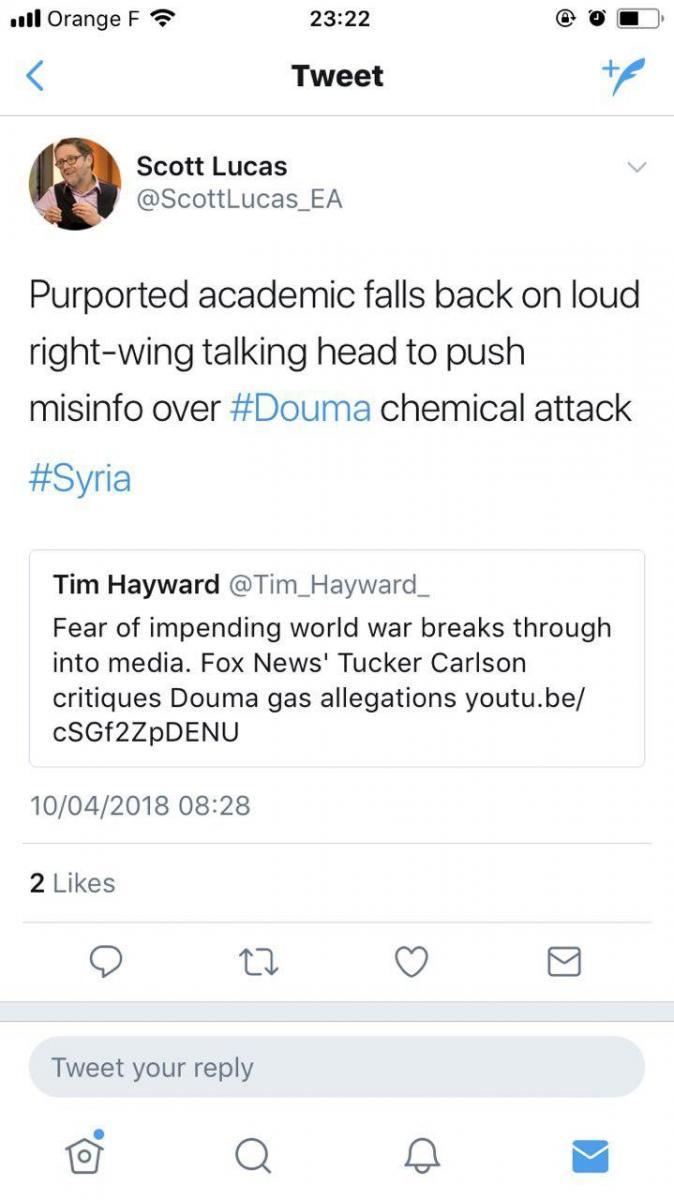The width and height of the screenshot is (674, 1200).
Task: View the 2 Likes list
Action: coord(72,883)
